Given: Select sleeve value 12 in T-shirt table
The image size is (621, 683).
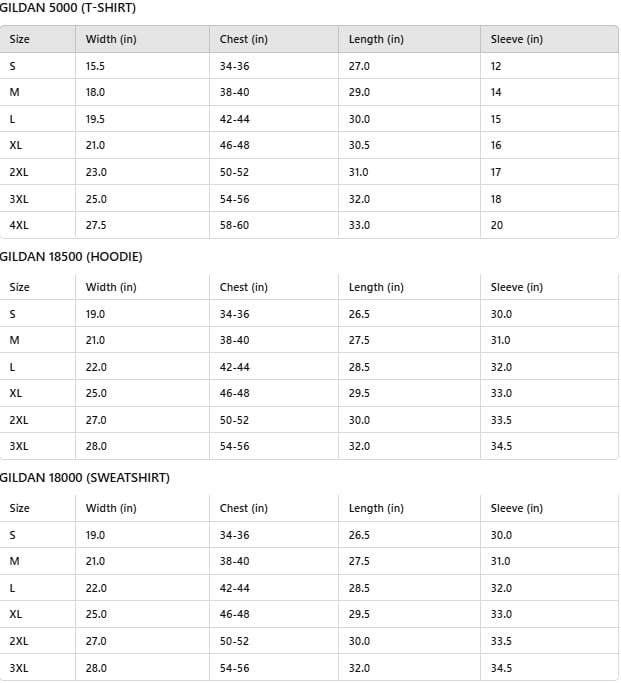Looking at the screenshot, I should tap(496, 66).
